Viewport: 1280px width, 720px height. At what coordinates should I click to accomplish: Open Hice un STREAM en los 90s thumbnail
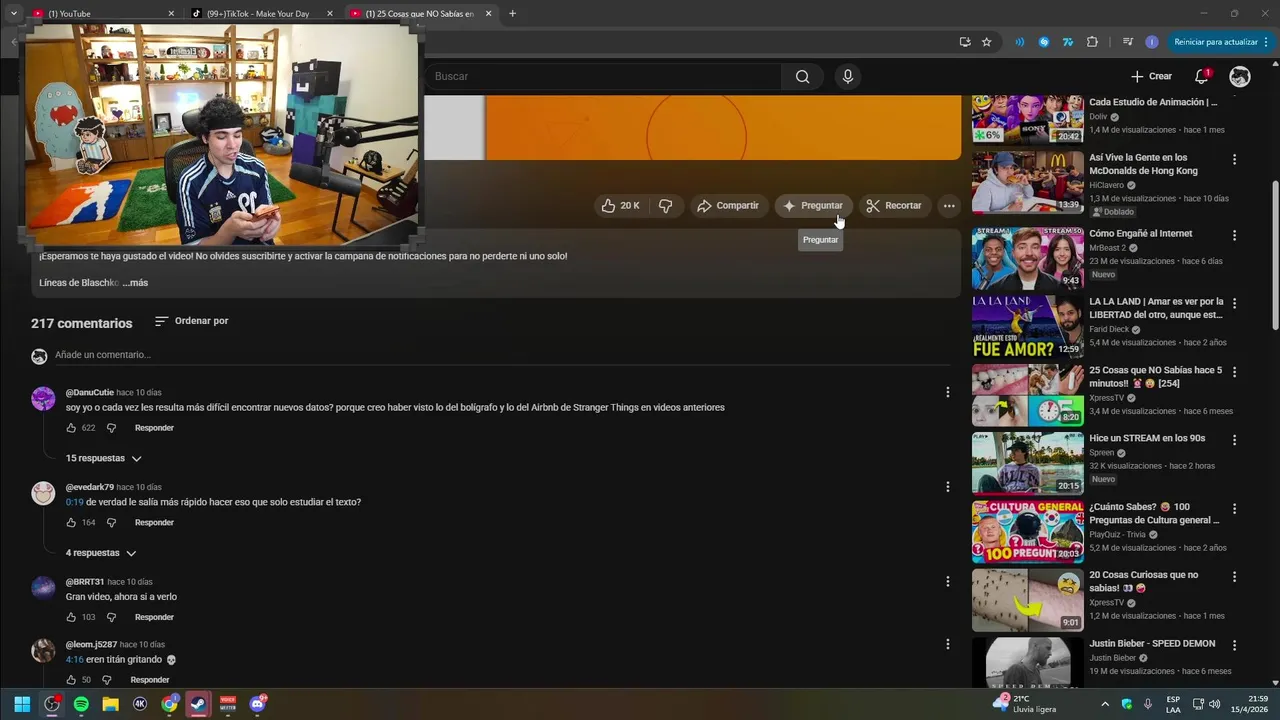click(x=1027, y=464)
